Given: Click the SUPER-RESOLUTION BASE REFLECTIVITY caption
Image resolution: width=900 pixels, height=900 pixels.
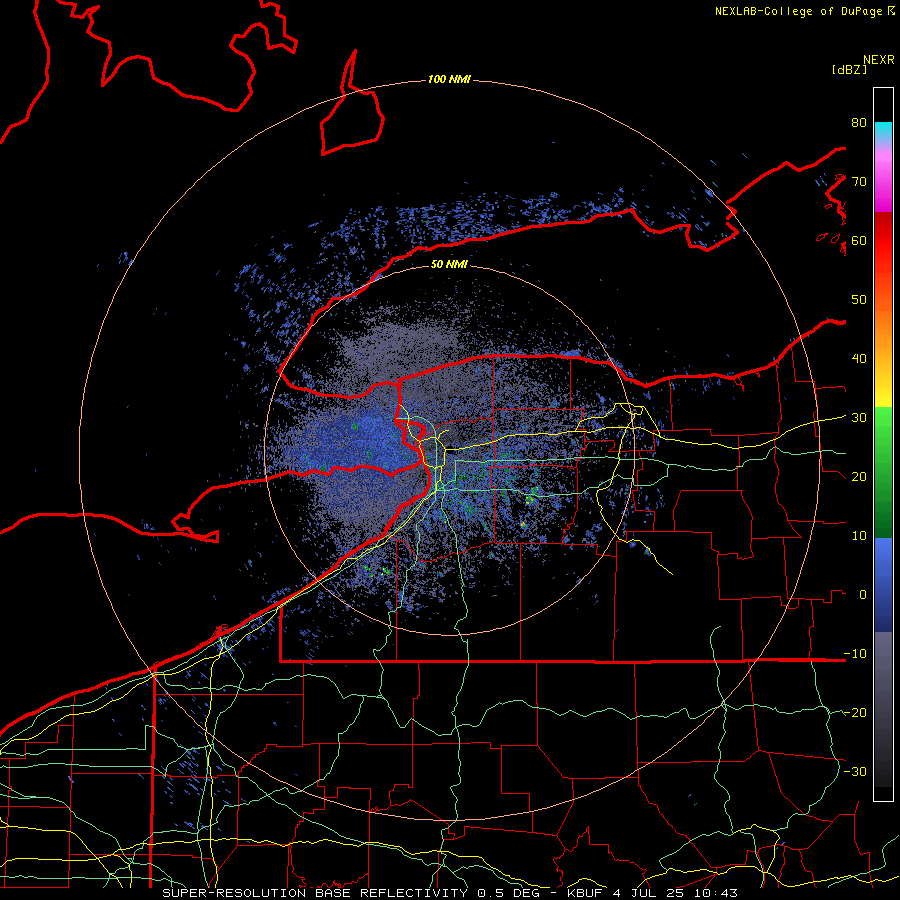Looking at the screenshot, I should coord(315,893).
